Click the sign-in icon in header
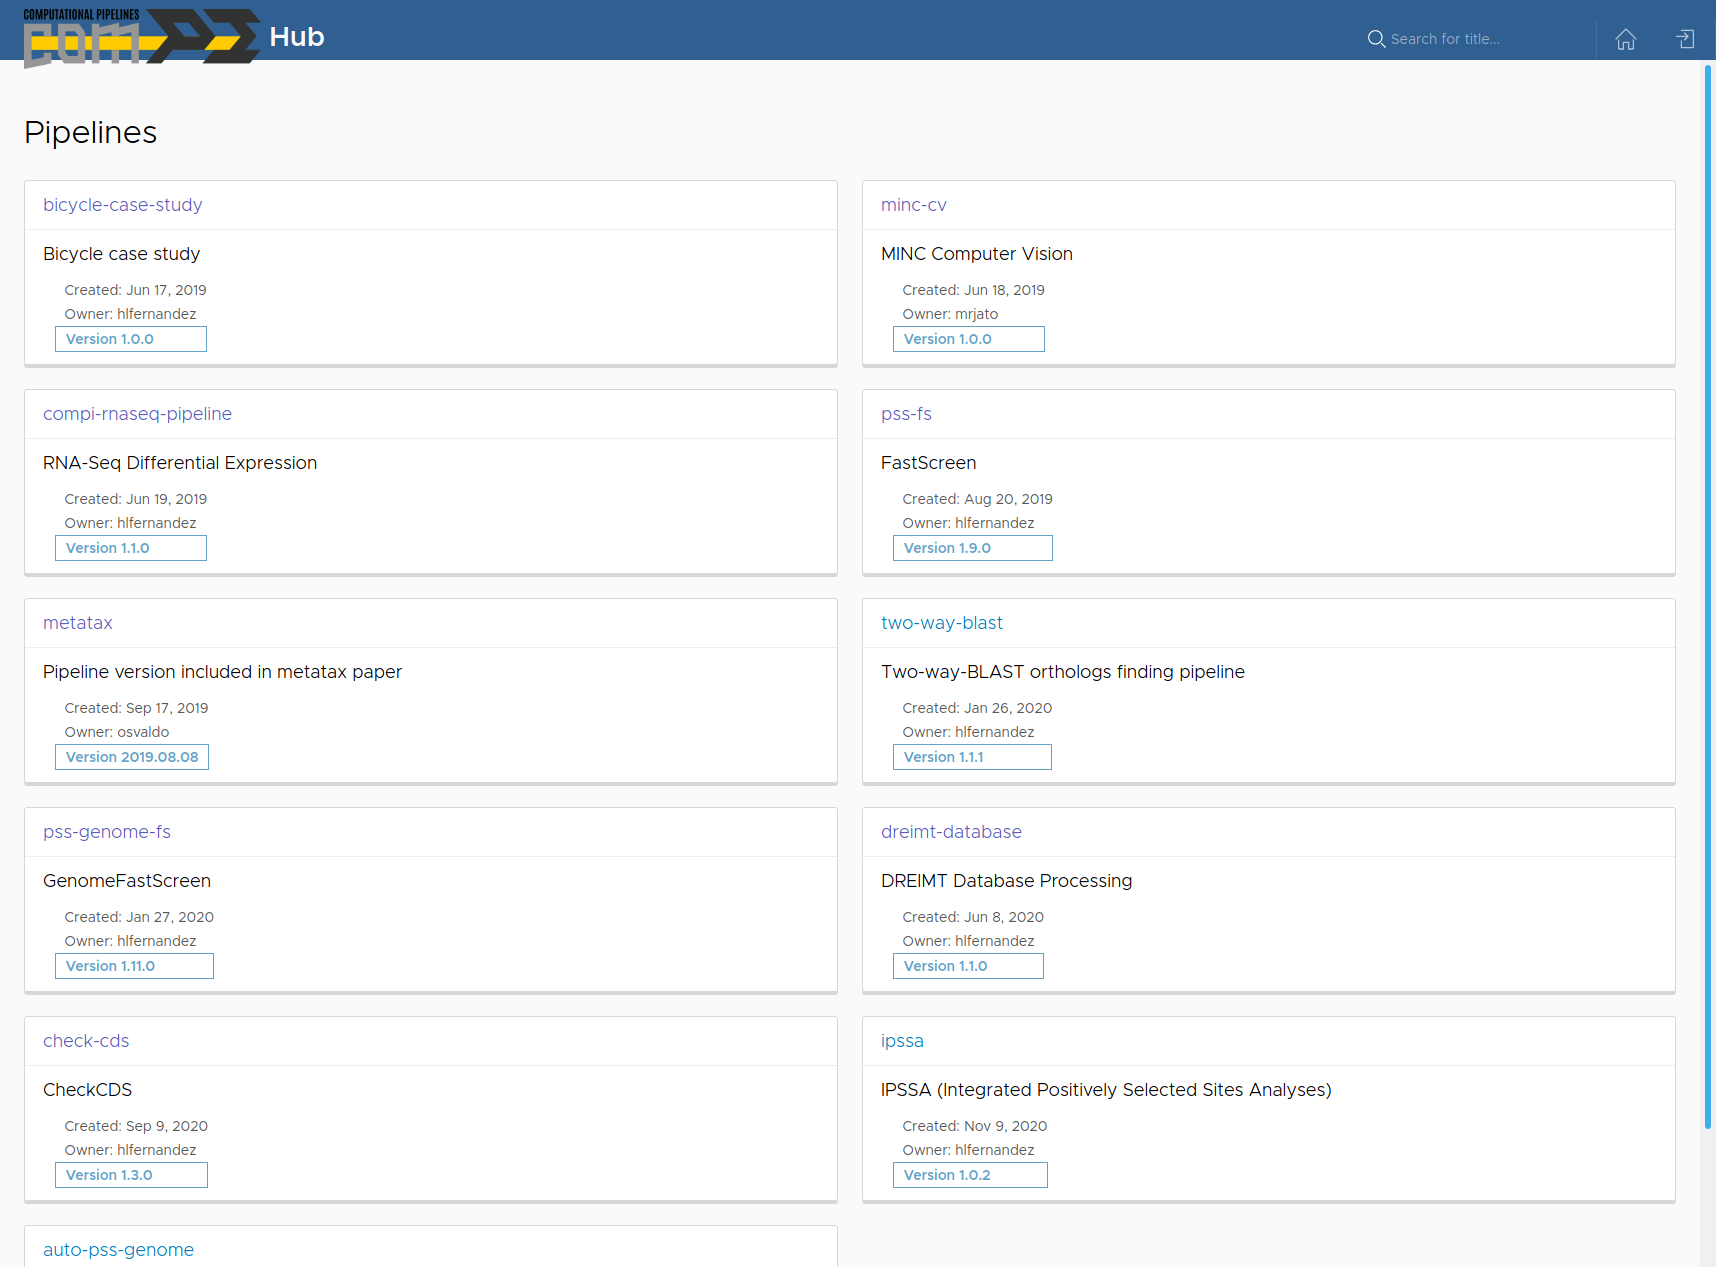1716x1267 pixels. pyautogui.click(x=1685, y=39)
